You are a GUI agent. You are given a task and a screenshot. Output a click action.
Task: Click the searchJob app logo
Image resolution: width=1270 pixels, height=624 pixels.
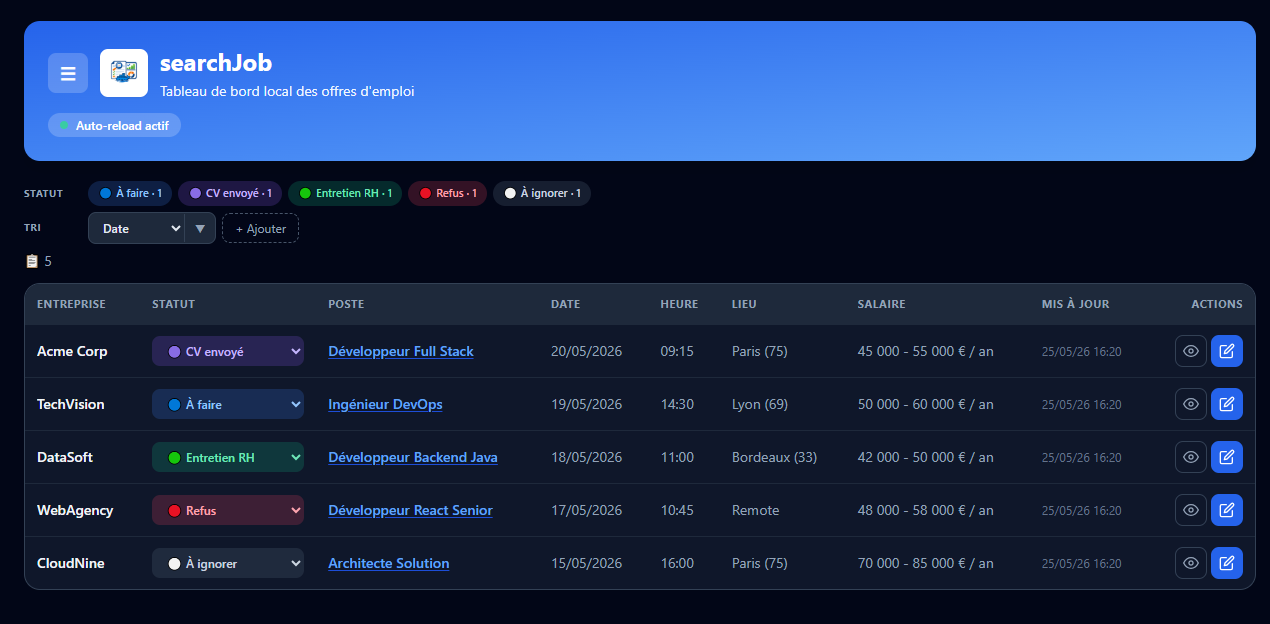point(124,73)
